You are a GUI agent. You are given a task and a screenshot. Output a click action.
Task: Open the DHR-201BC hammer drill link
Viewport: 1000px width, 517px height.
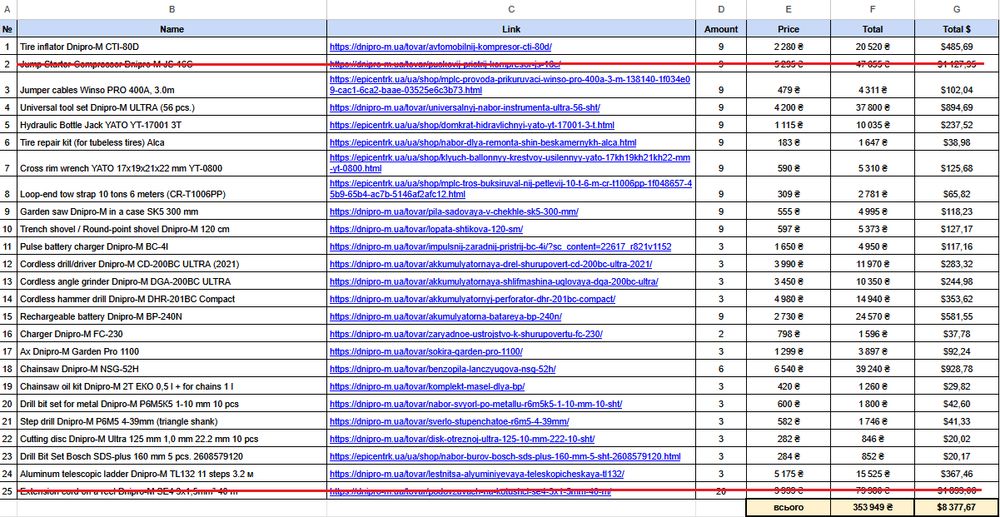472,298
